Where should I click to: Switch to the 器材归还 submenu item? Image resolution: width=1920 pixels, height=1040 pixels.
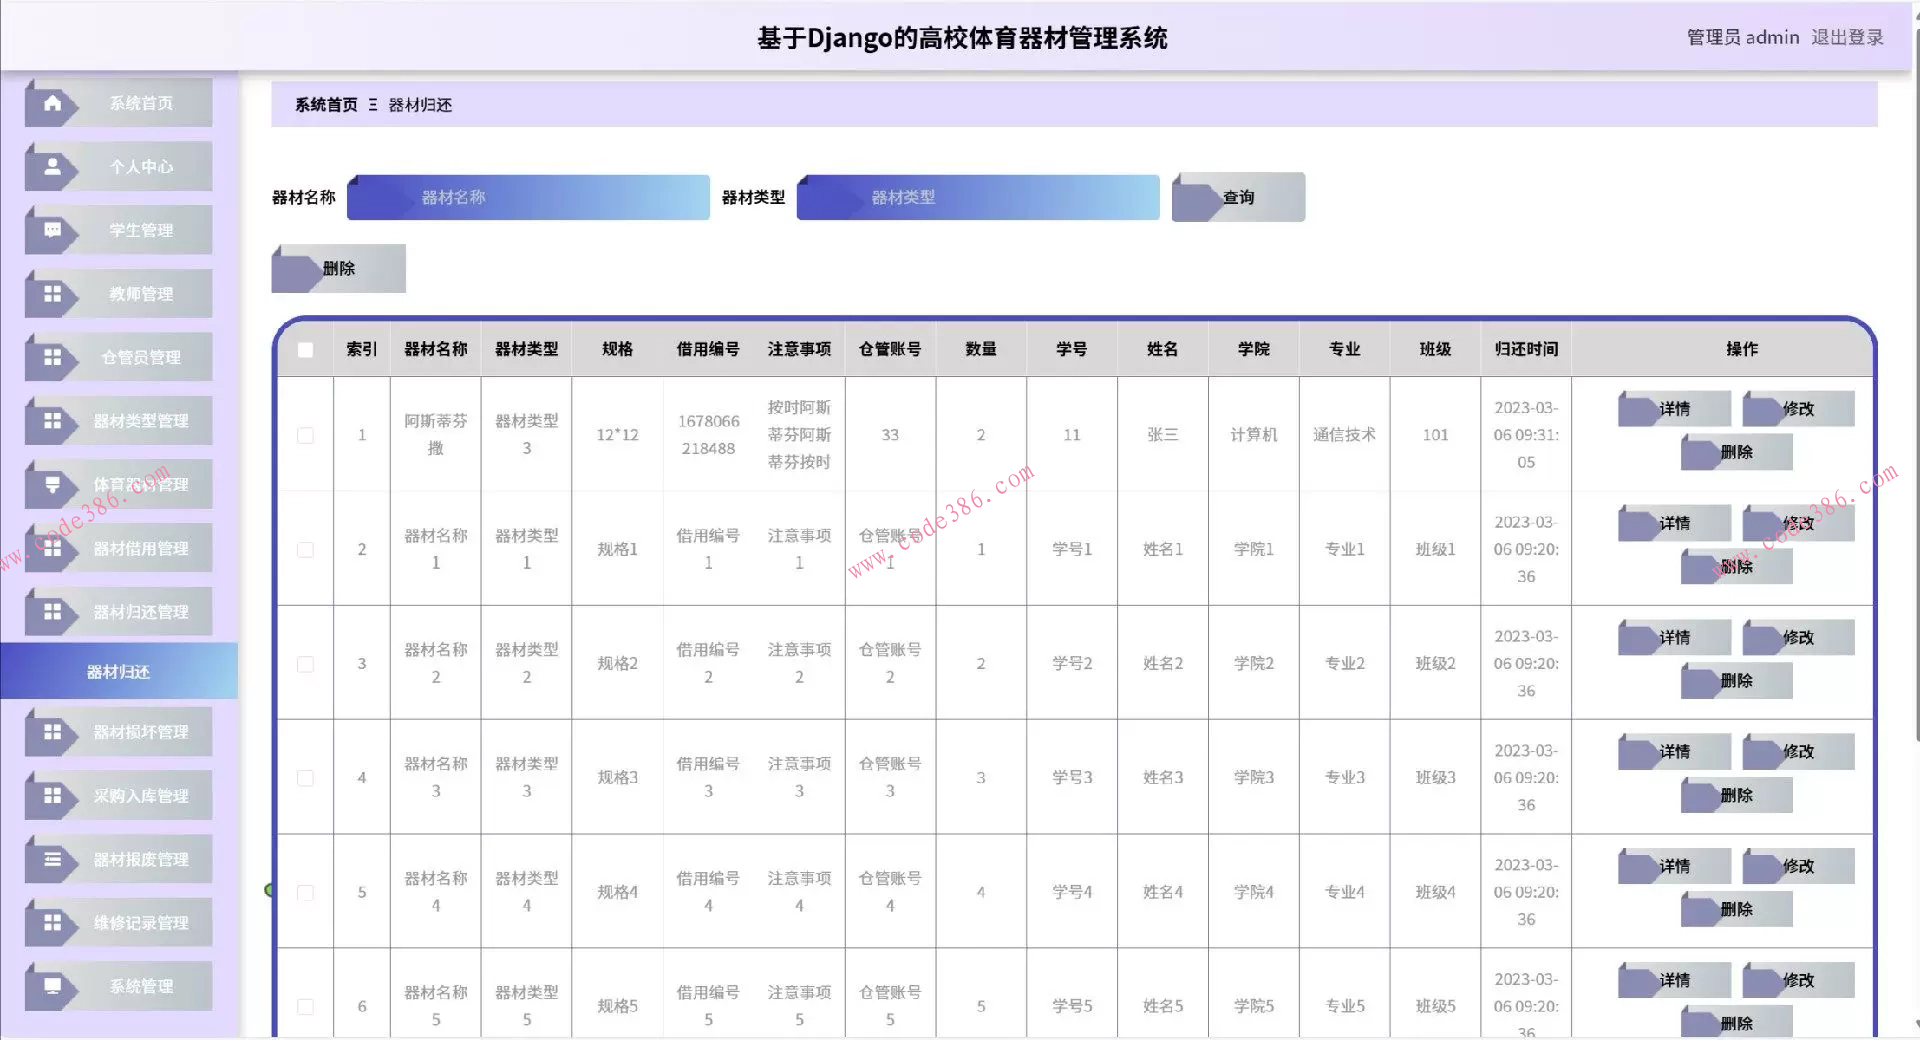click(118, 672)
